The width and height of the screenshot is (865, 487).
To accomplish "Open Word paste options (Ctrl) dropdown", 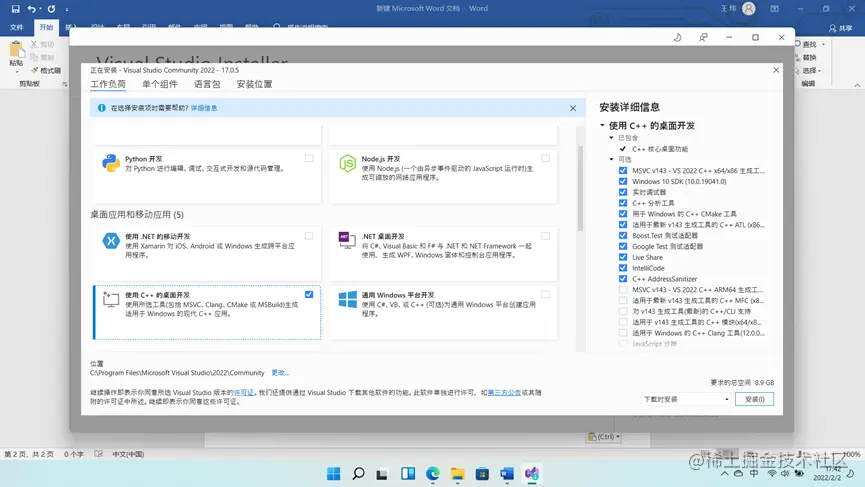I will tap(603, 437).
